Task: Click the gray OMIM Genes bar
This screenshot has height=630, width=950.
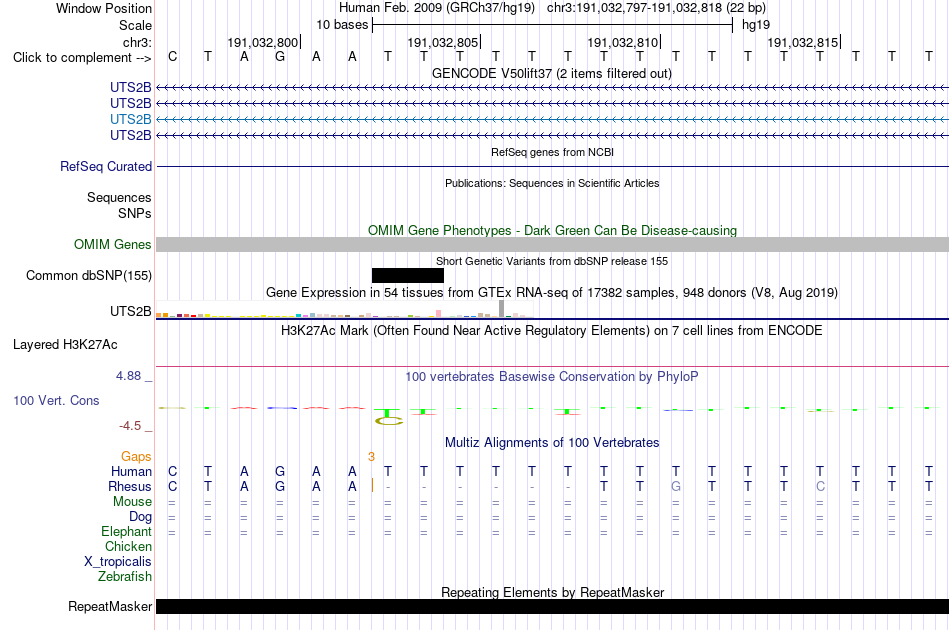Action: 553,244
